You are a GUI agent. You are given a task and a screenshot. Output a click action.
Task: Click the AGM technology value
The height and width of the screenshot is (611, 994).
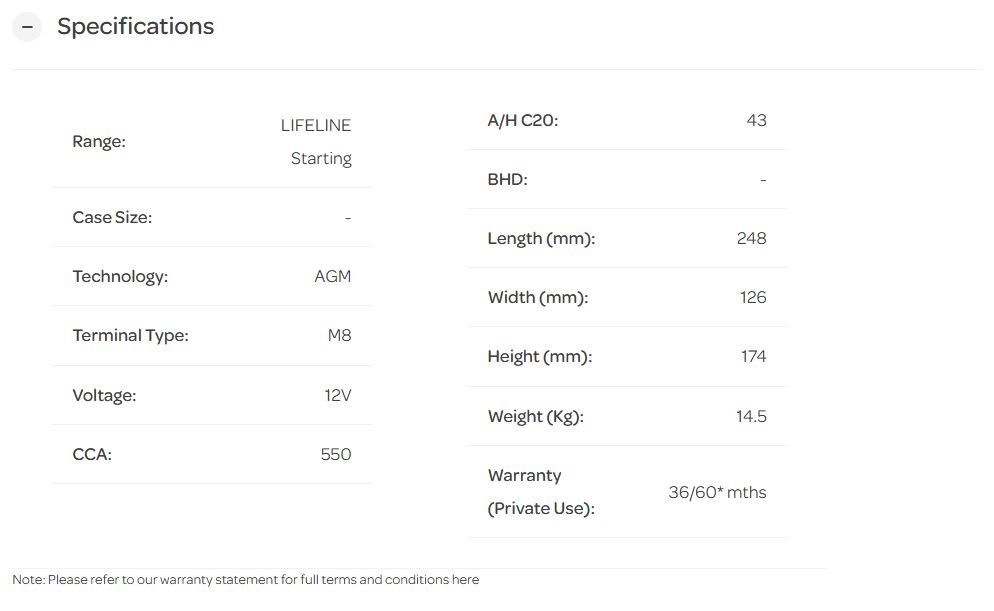click(332, 277)
